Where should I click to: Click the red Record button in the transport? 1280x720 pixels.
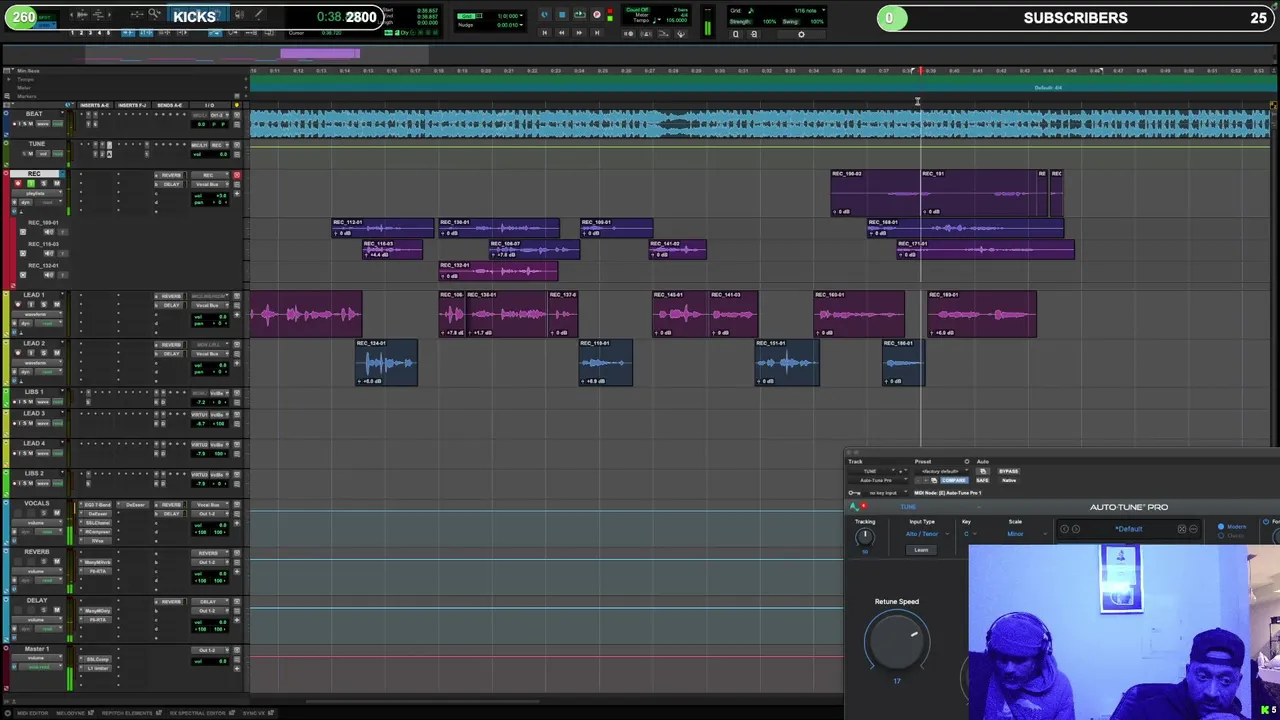tap(596, 15)
